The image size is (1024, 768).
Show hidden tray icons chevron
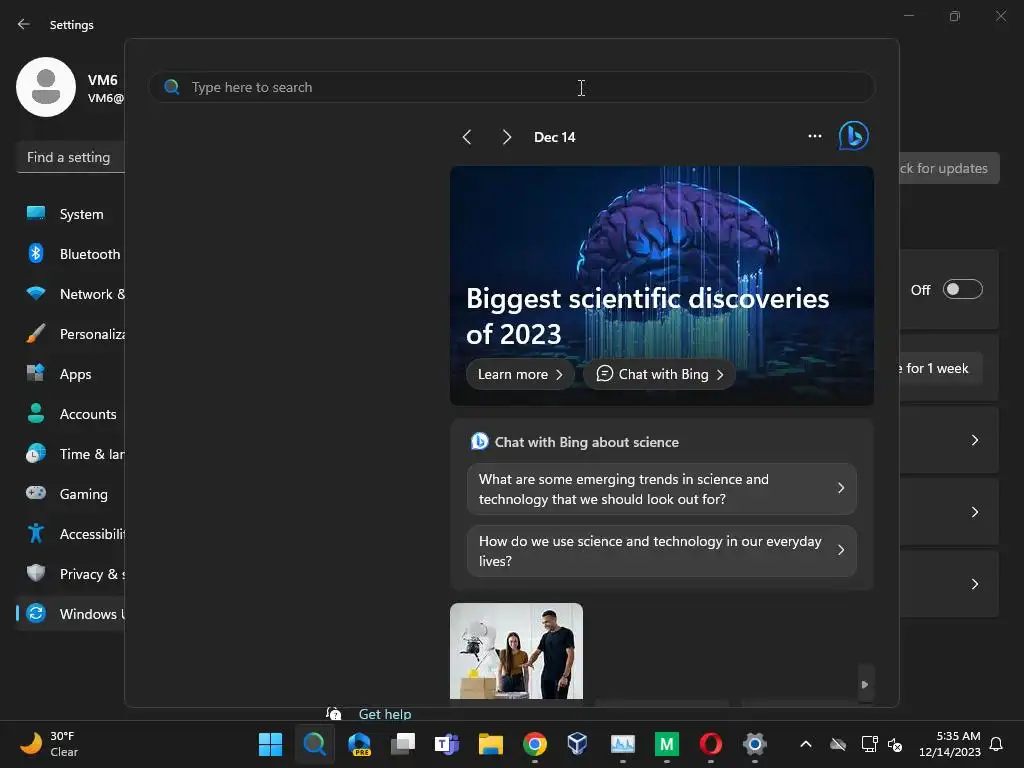(x=806, y=744)
